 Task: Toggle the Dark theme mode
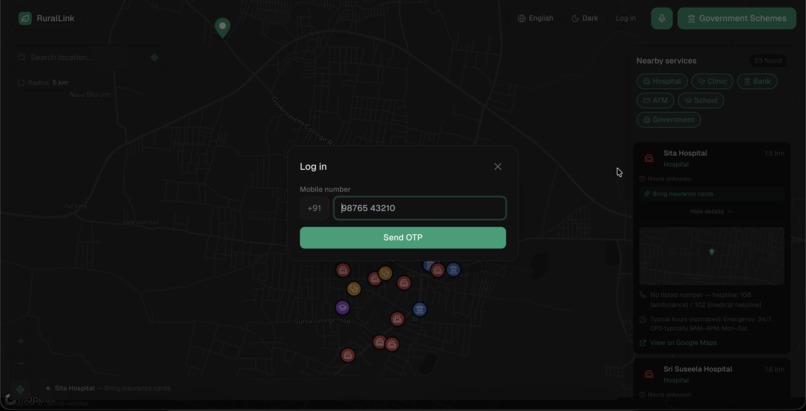click(585, 18)
